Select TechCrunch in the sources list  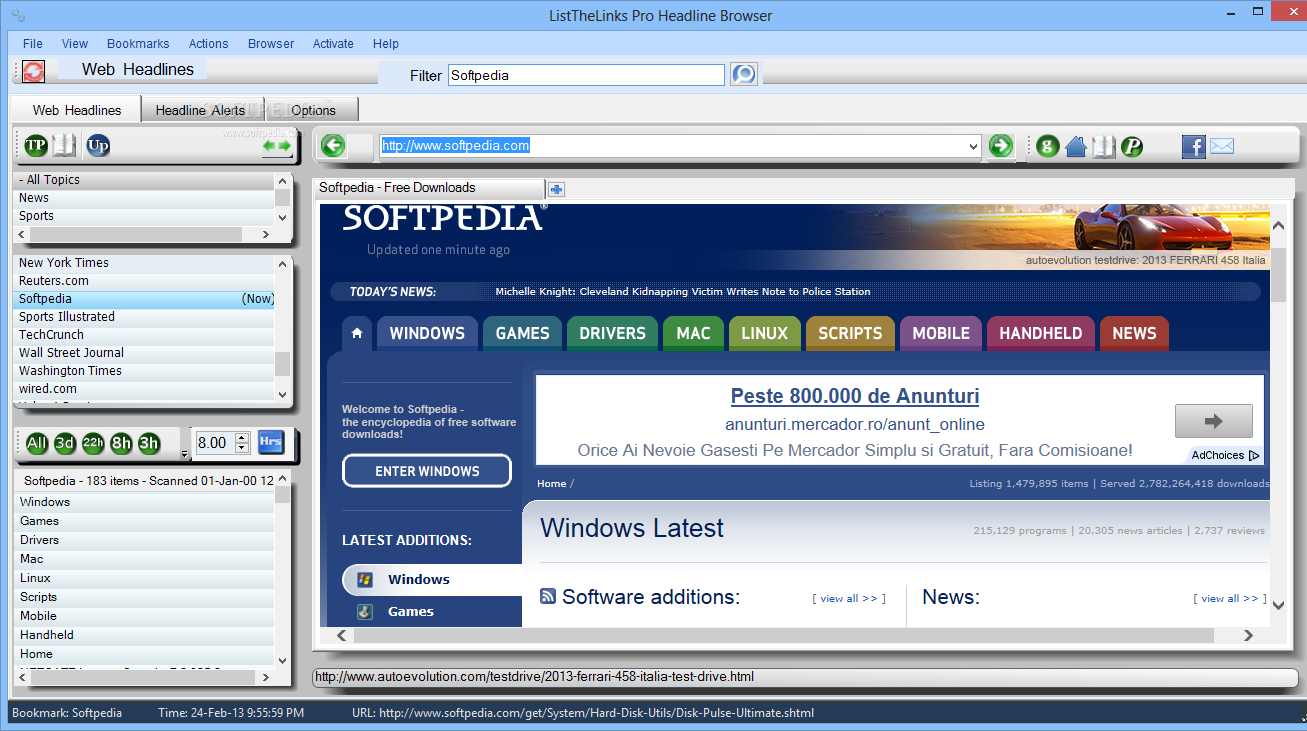[145, 335]
